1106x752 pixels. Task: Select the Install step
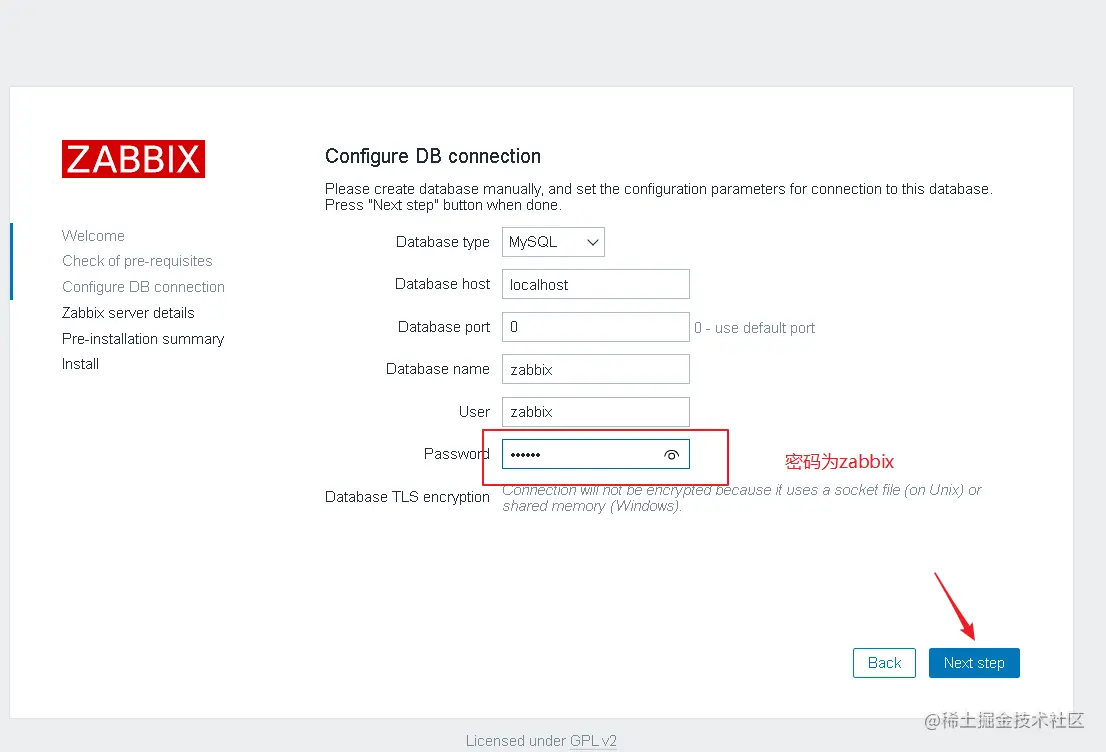tap(80, 364)
